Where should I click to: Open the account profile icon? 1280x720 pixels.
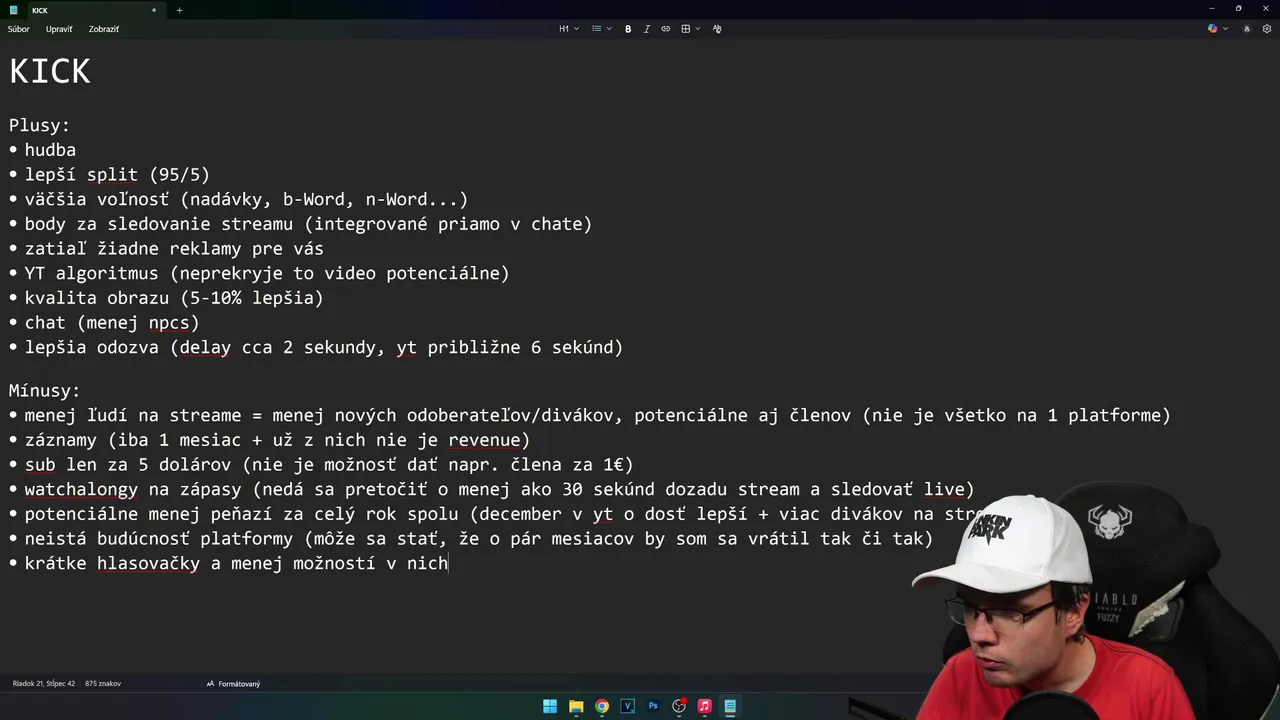1246,29
